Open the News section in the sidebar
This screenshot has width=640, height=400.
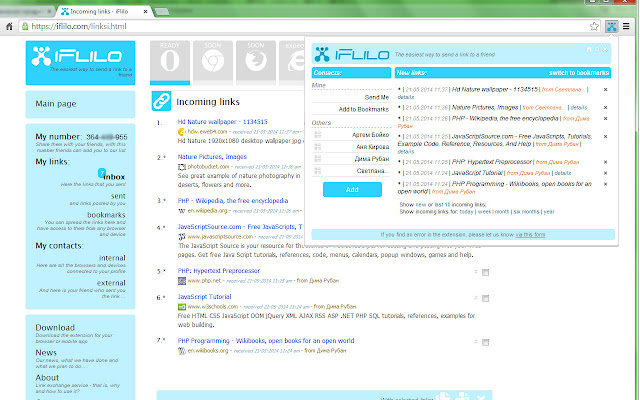coord(46,352)
